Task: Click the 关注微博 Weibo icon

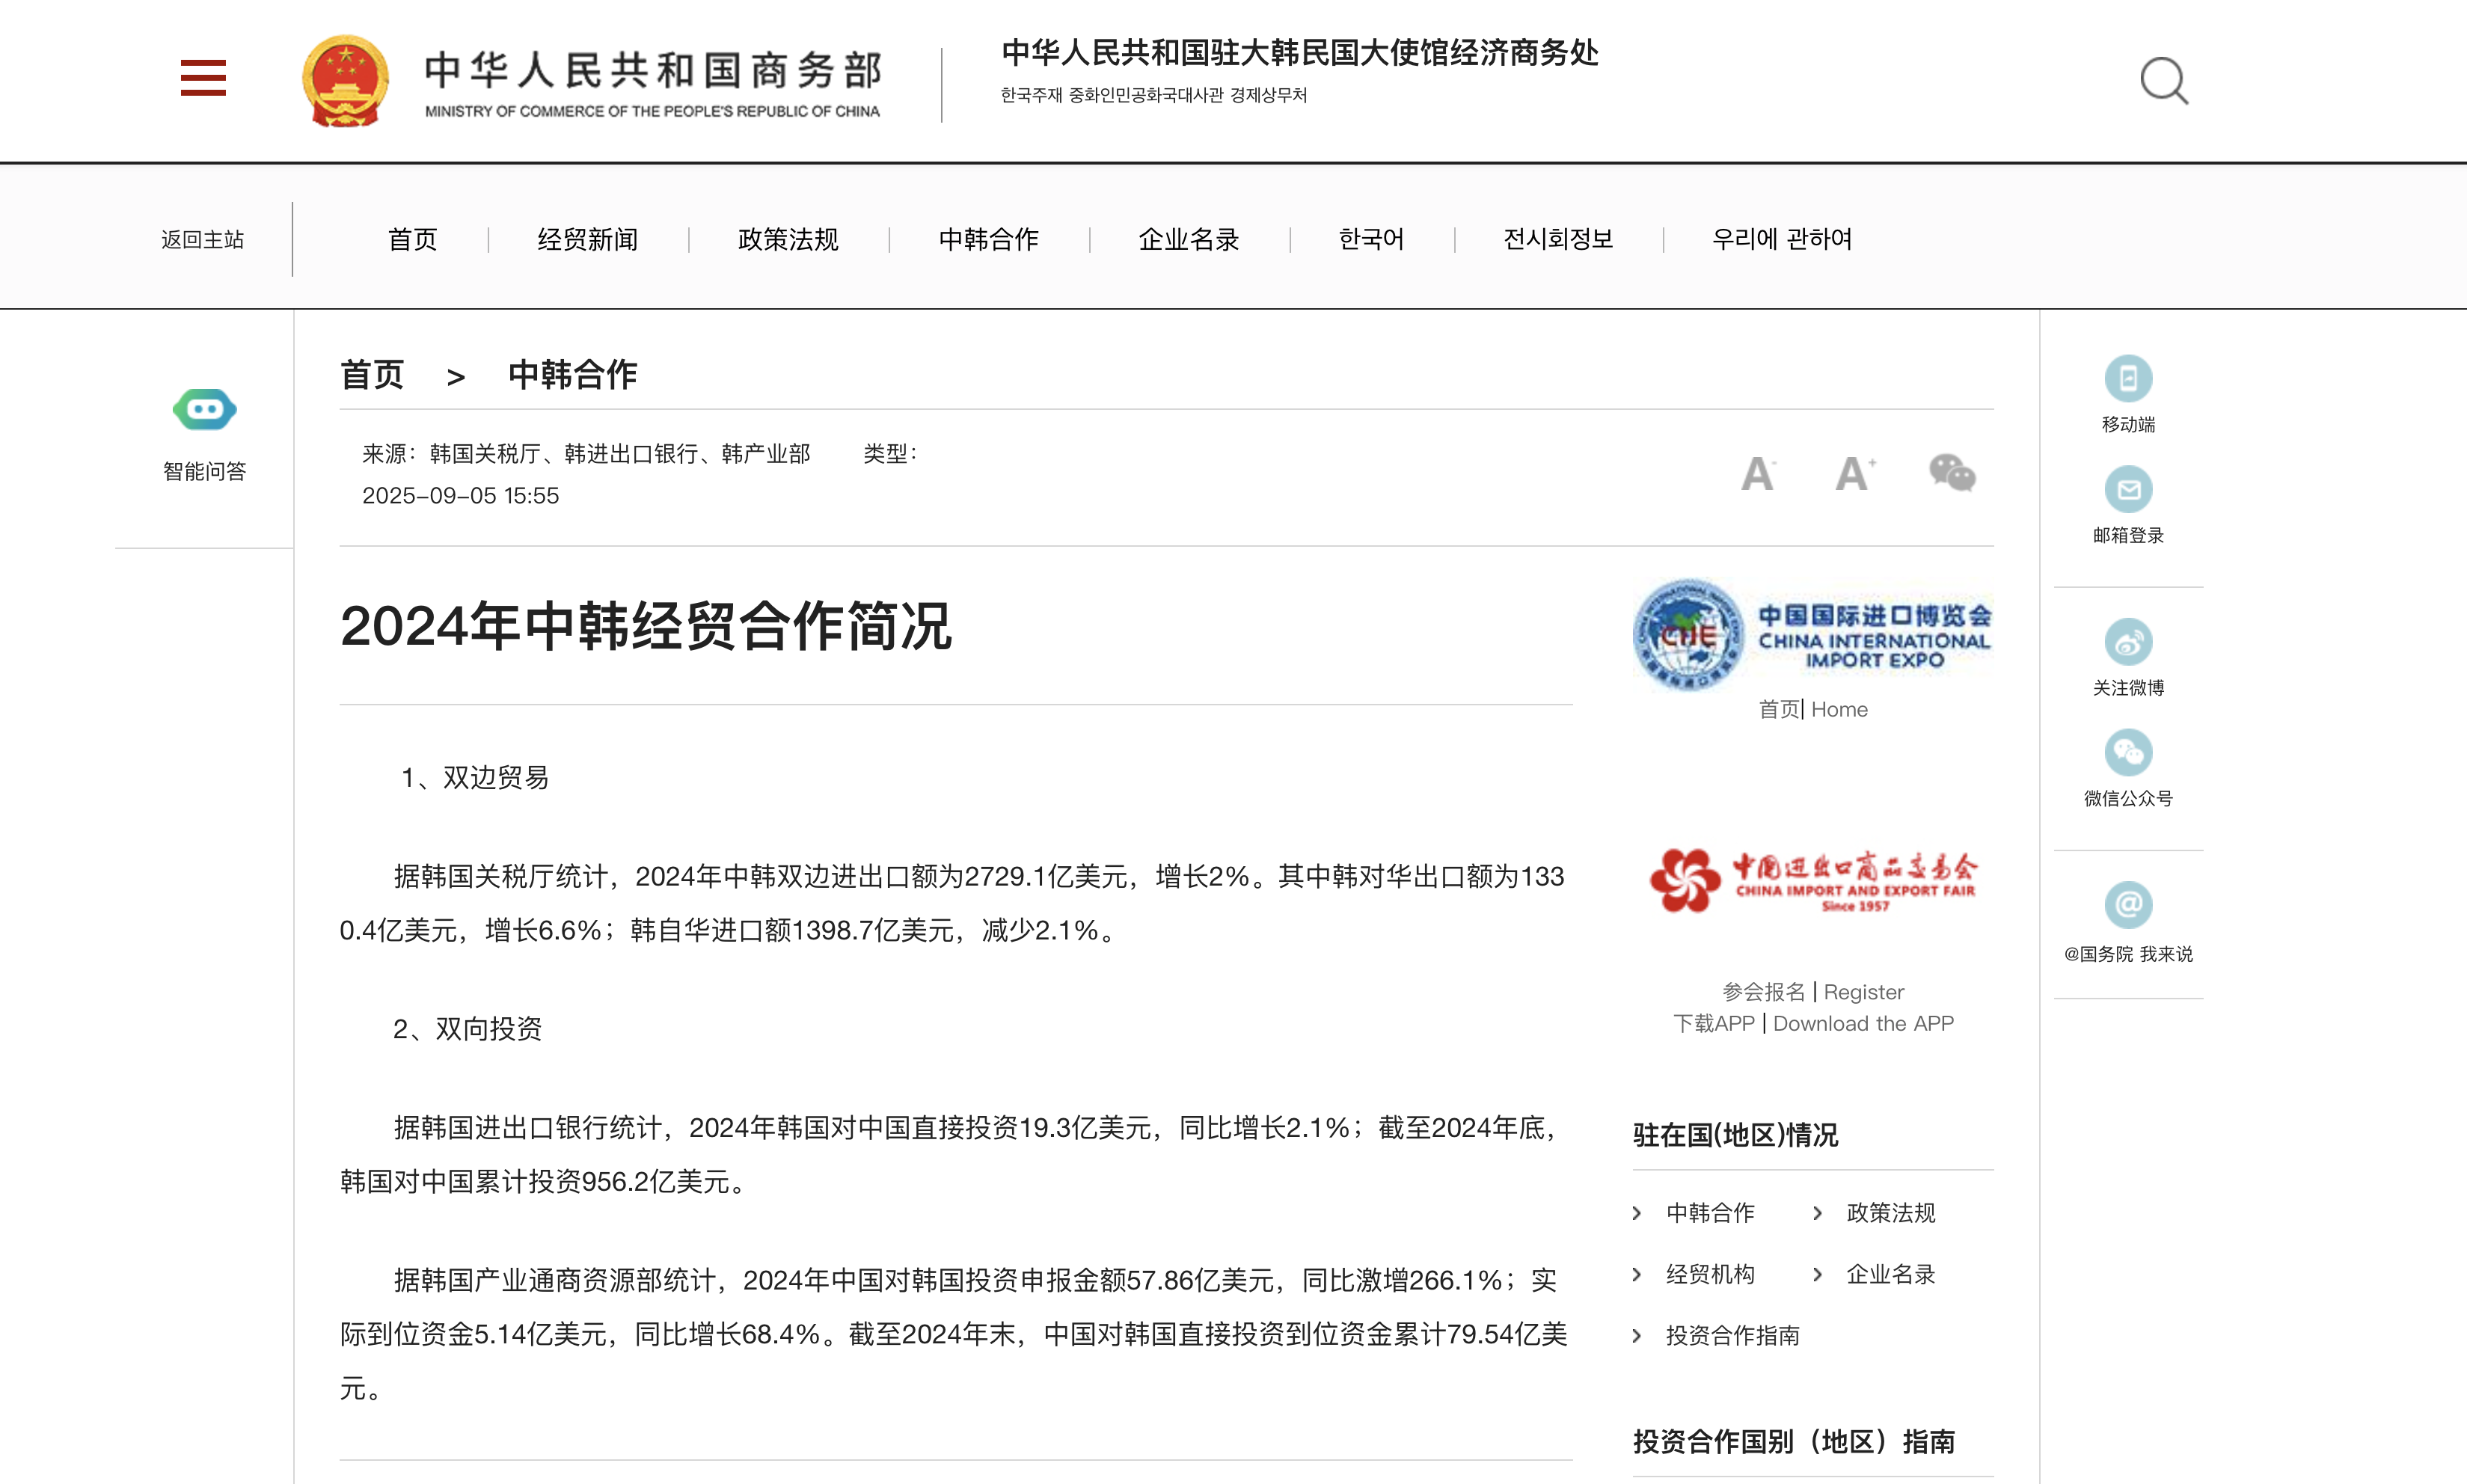Action: (x=2128, y=642)
